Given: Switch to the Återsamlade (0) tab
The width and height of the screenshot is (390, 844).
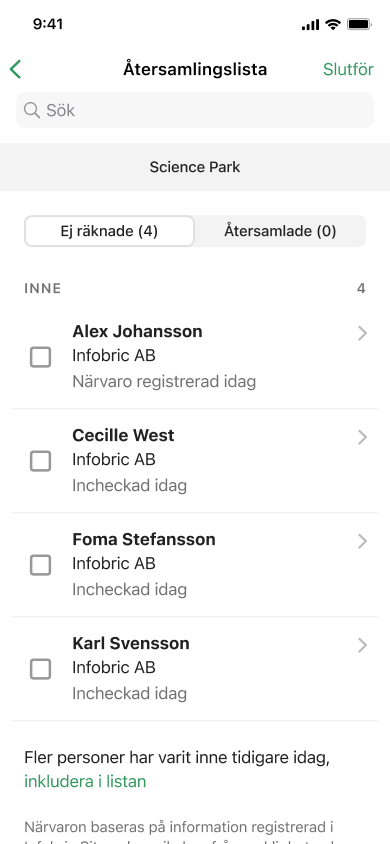Looking at the screenshot, I should click(280, 231).
